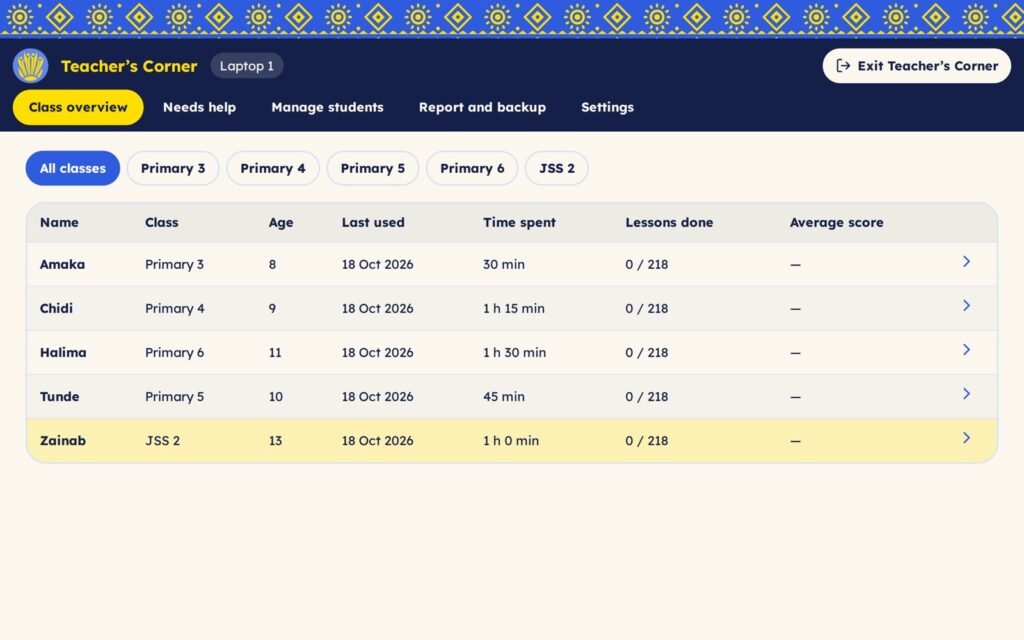Click Zainab's lessons done 0 / 218
1024x640 pixels.
tap(647, 441)
